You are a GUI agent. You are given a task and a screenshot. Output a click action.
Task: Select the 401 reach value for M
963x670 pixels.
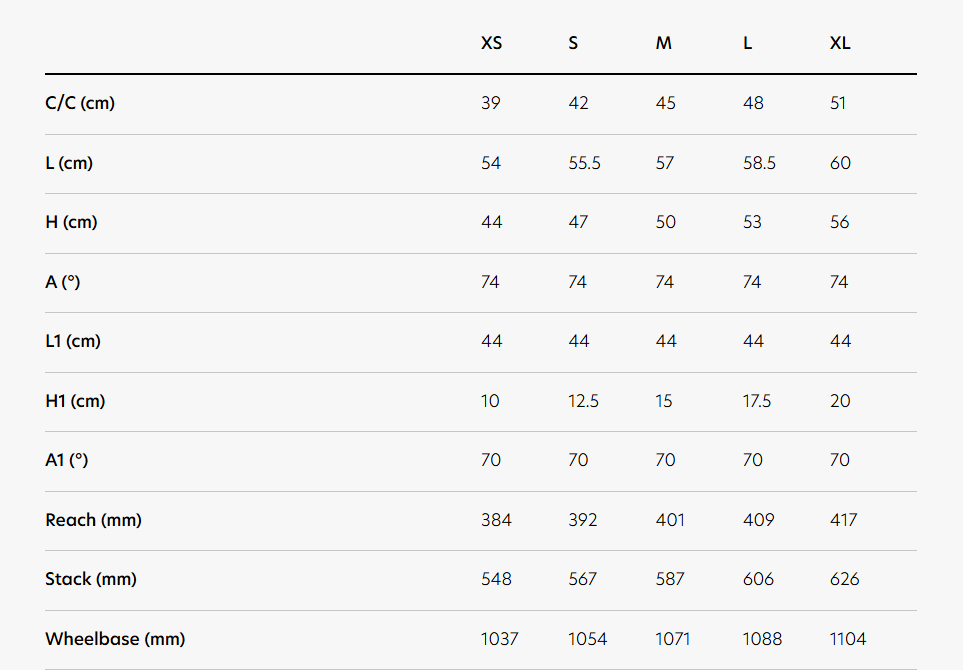tap(670, 520)
